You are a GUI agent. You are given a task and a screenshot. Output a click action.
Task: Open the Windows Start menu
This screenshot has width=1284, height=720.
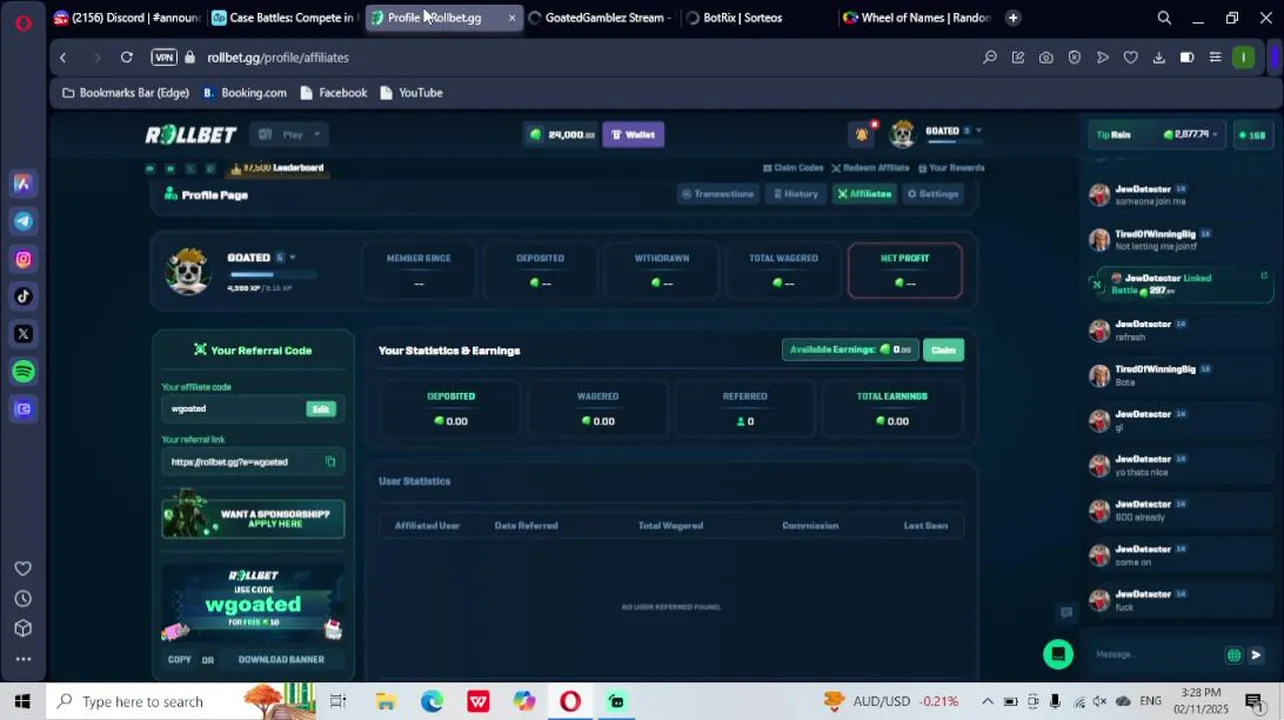23,701
